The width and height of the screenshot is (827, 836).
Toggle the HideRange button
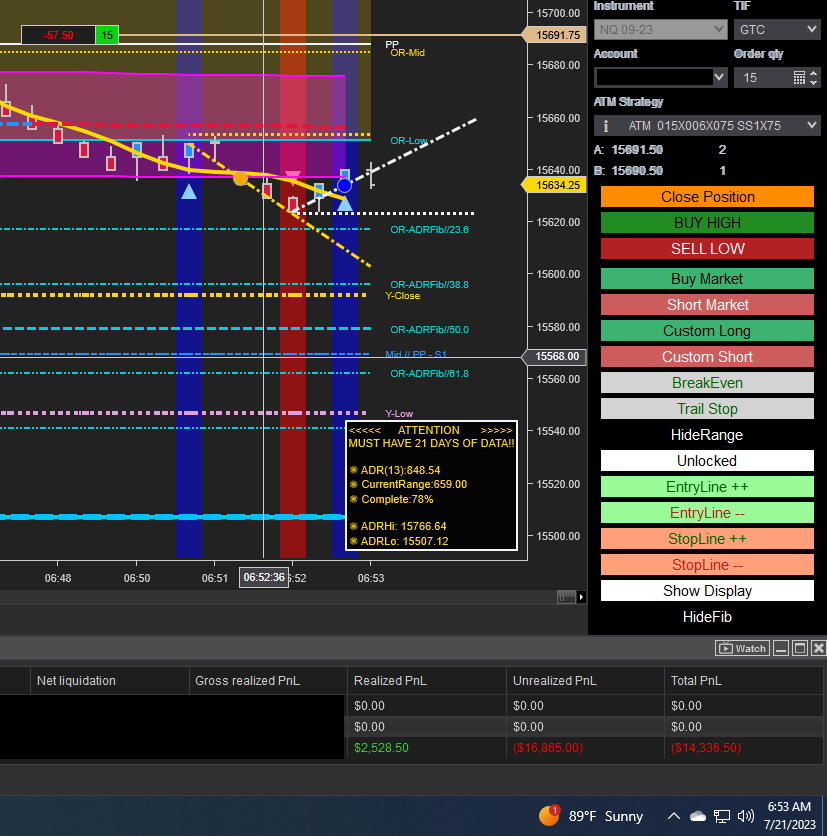pos(707,435)
